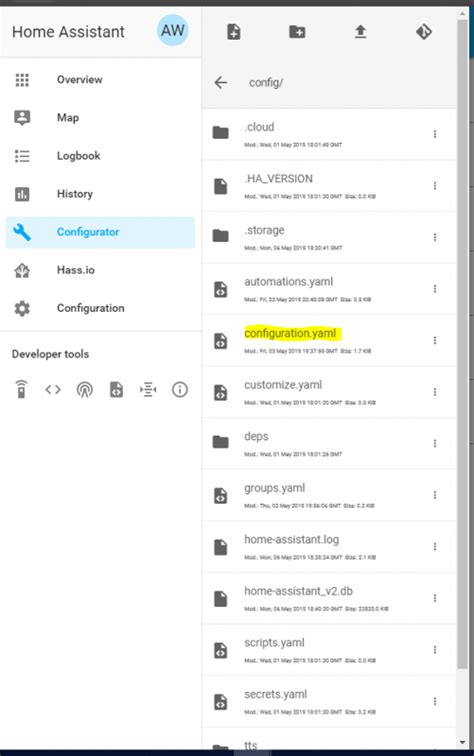Open the git diamond icon in toolbar
This screenshot has height=756, width=474.
(424, 32)
